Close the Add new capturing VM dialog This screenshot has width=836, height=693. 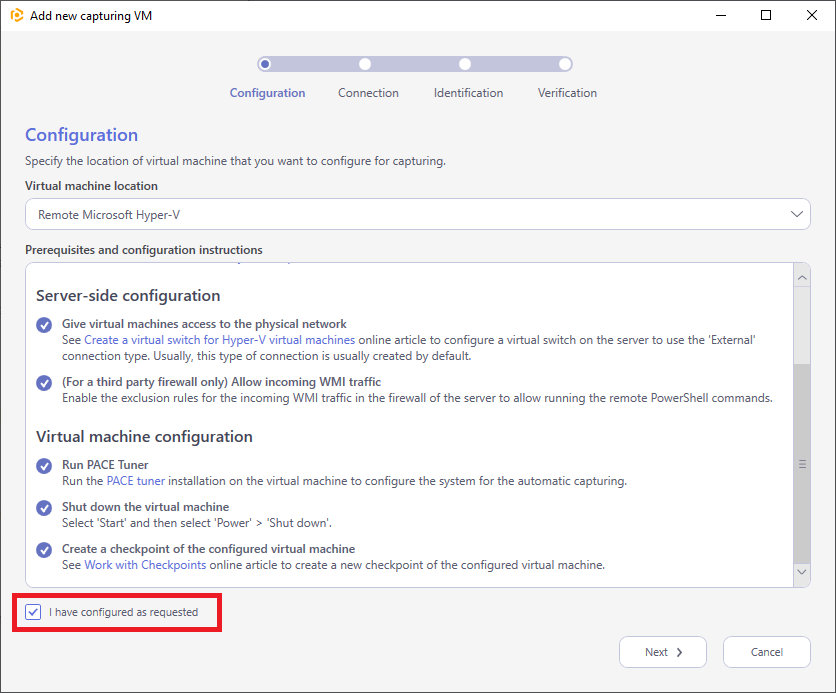click(x=811, y=15)
